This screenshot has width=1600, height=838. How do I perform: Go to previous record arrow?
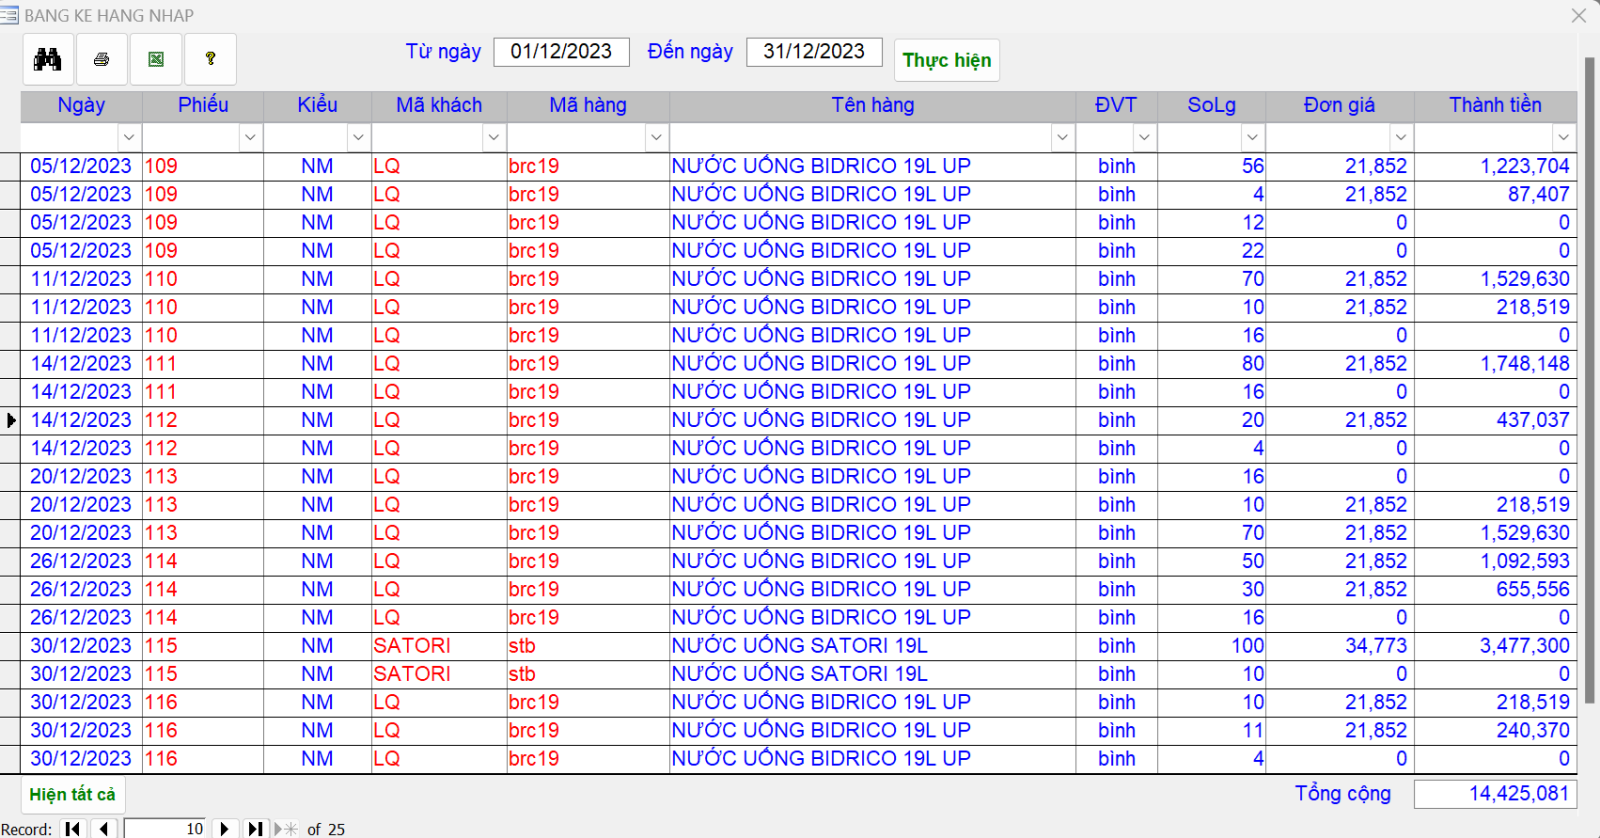coord(104,828)
